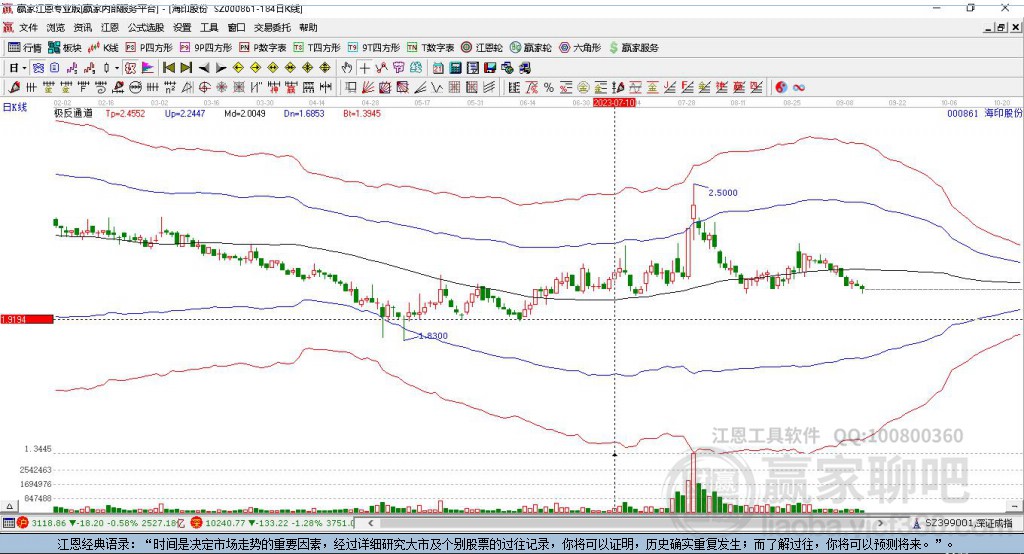Jump to the last bar icon
This screenshot has width=1024, height=554.
[186, 68]
